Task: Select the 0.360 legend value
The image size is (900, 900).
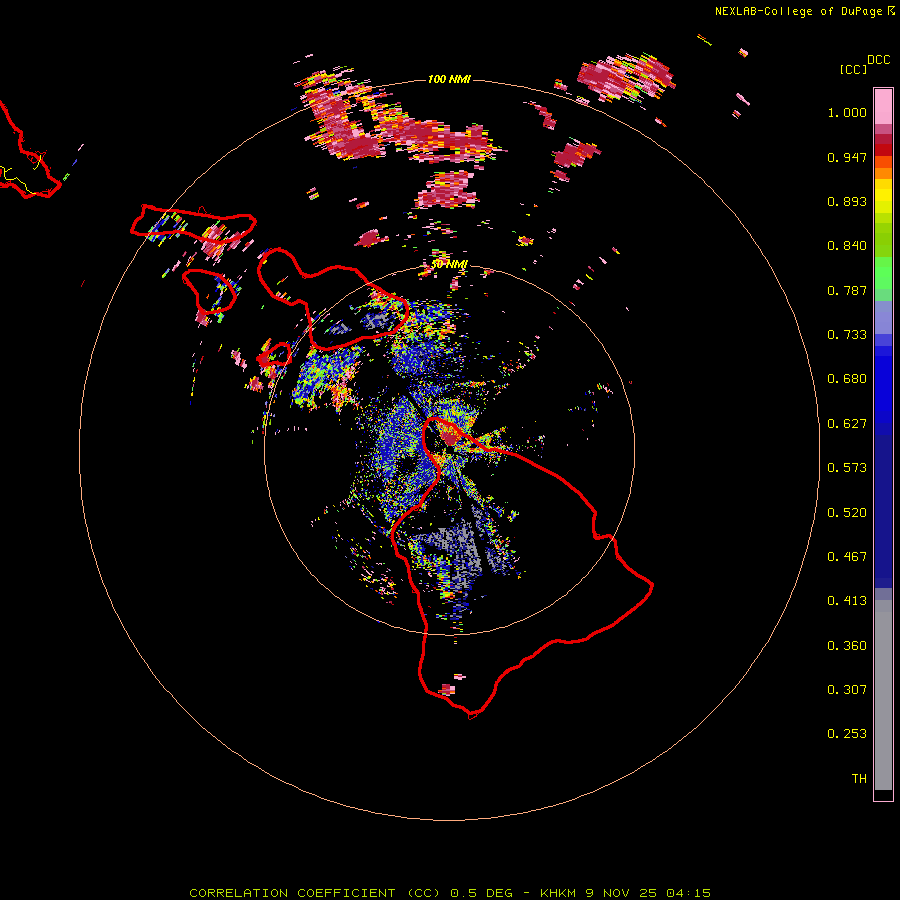Action: point(847,646)
